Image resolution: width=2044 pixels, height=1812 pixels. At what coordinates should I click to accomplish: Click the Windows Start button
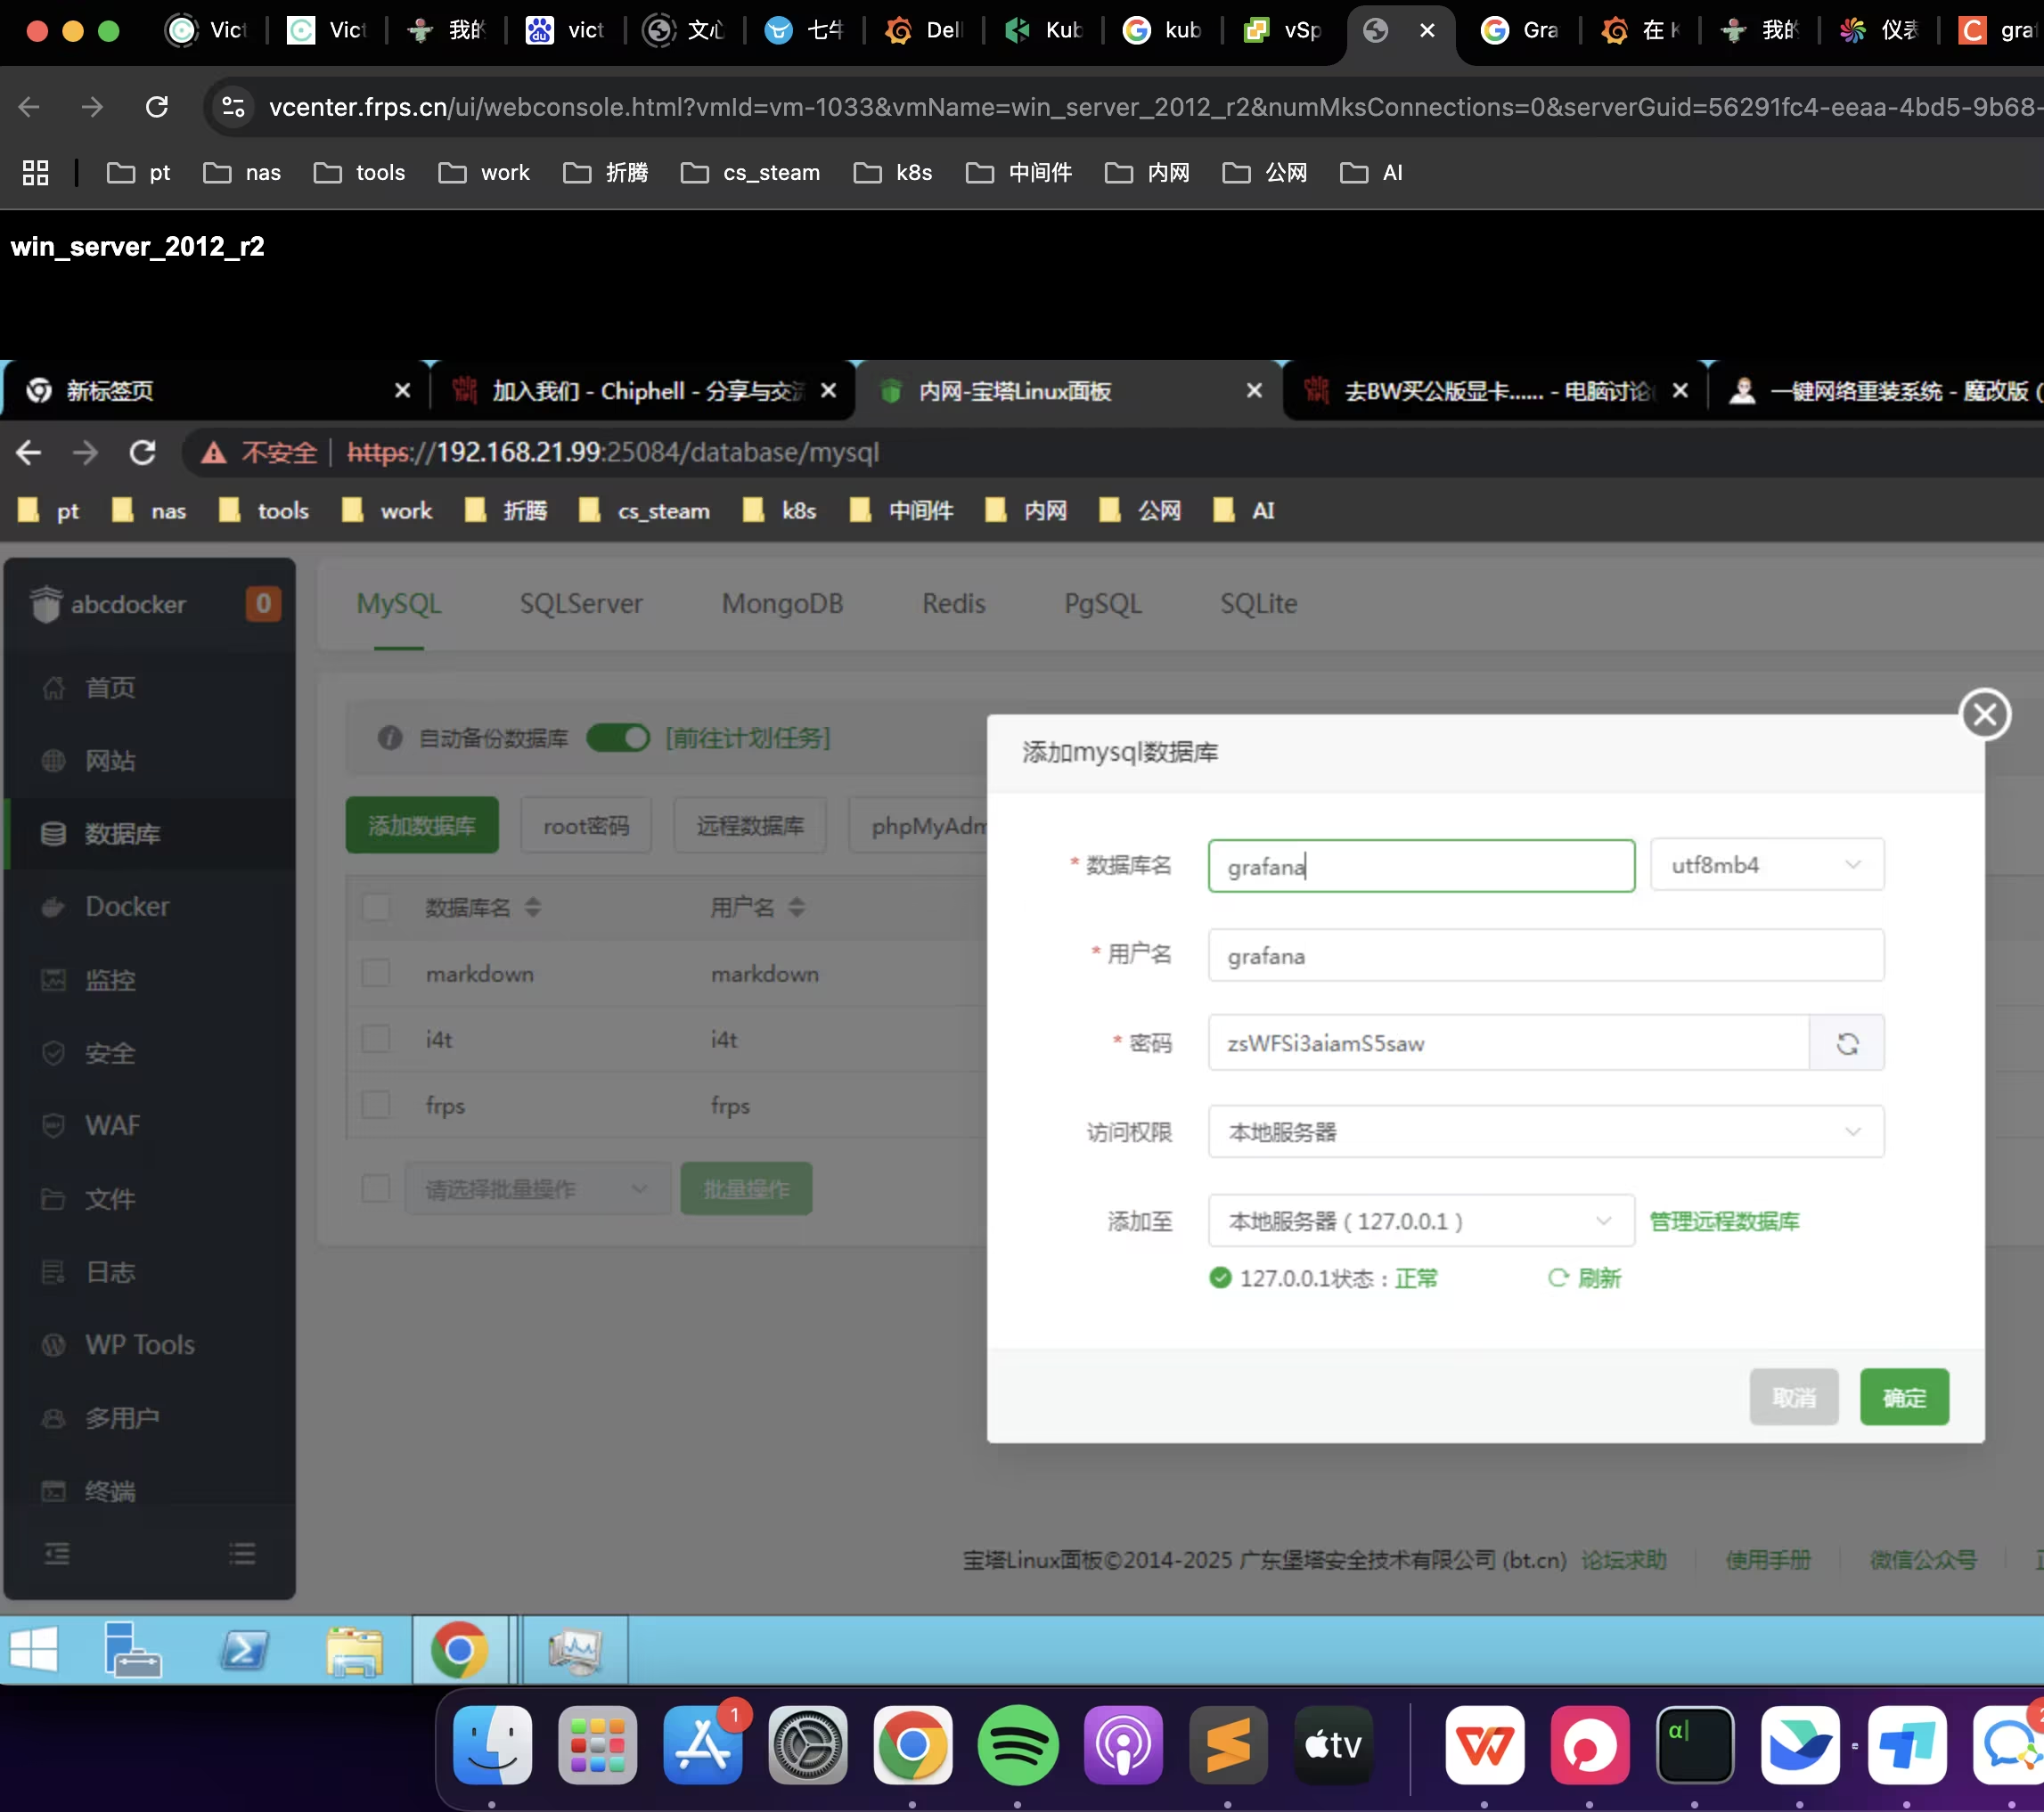coord(33,1650)
